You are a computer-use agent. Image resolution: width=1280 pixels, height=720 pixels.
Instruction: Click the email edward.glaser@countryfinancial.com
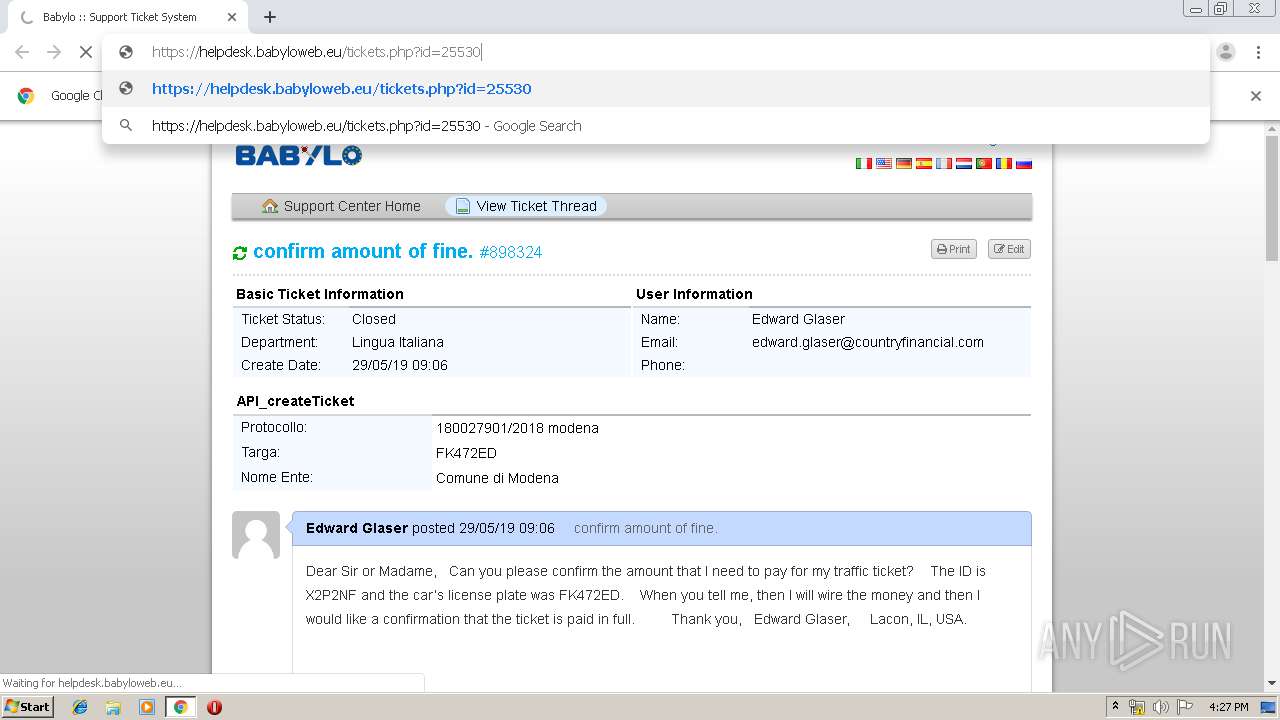[868, 342]
